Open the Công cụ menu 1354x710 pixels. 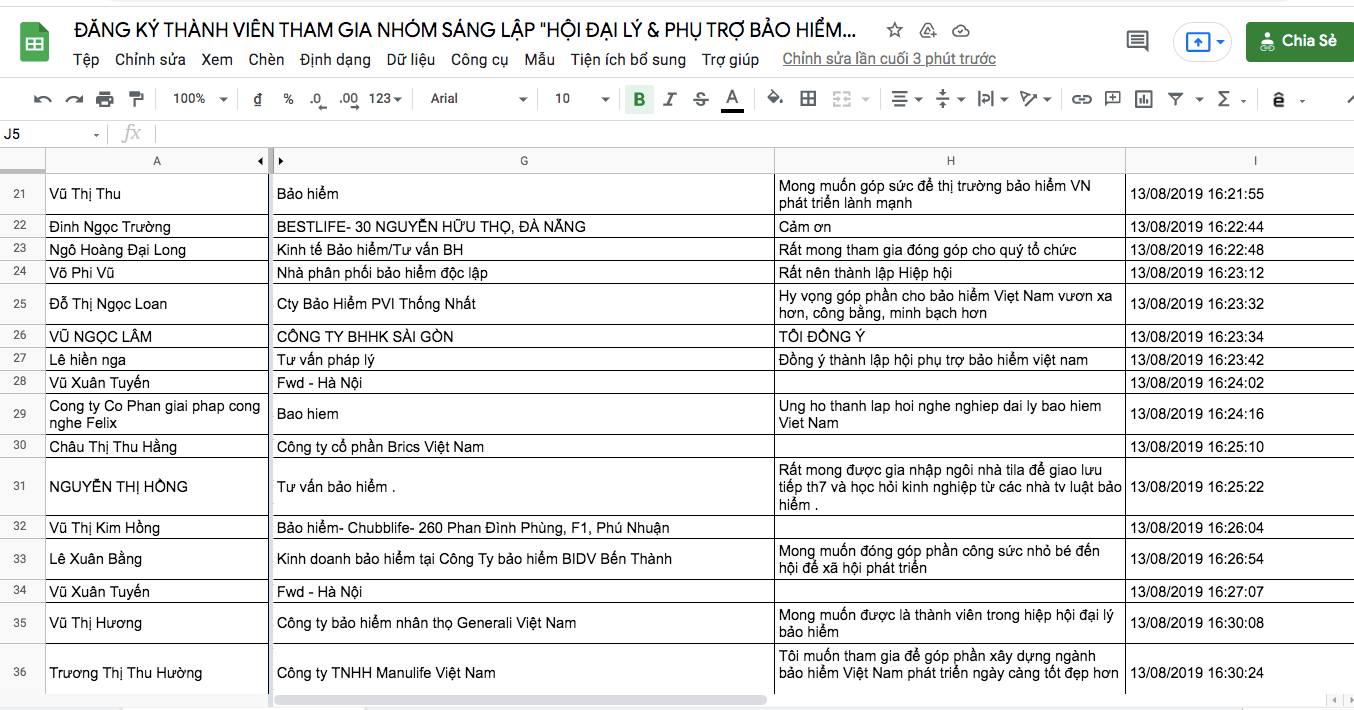coord(480,60)
